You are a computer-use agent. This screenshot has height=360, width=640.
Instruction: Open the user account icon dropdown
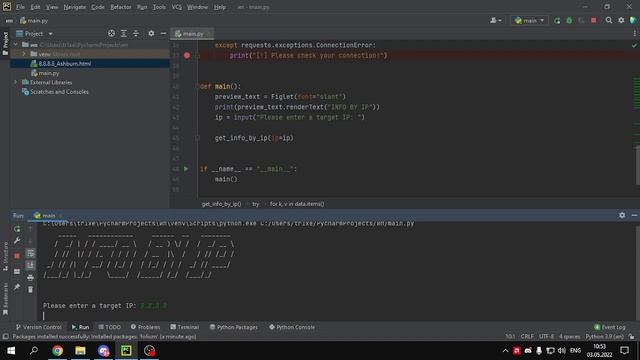(x=496, y=20)
